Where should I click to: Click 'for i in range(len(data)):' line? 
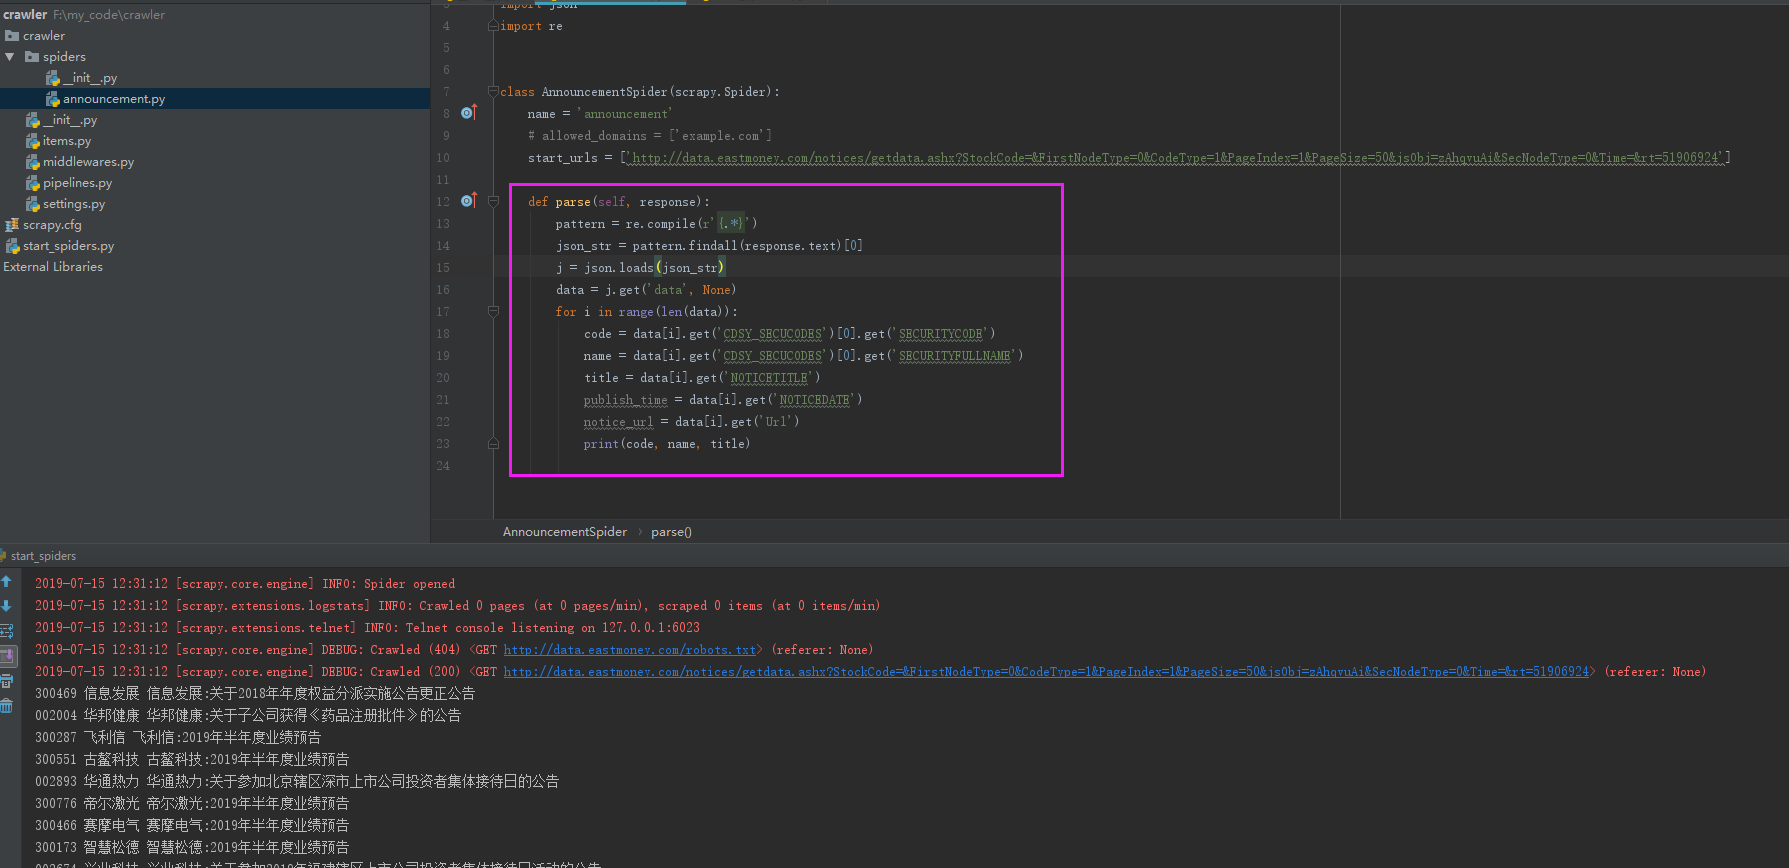pyautogui.click(x=646, y=312)
